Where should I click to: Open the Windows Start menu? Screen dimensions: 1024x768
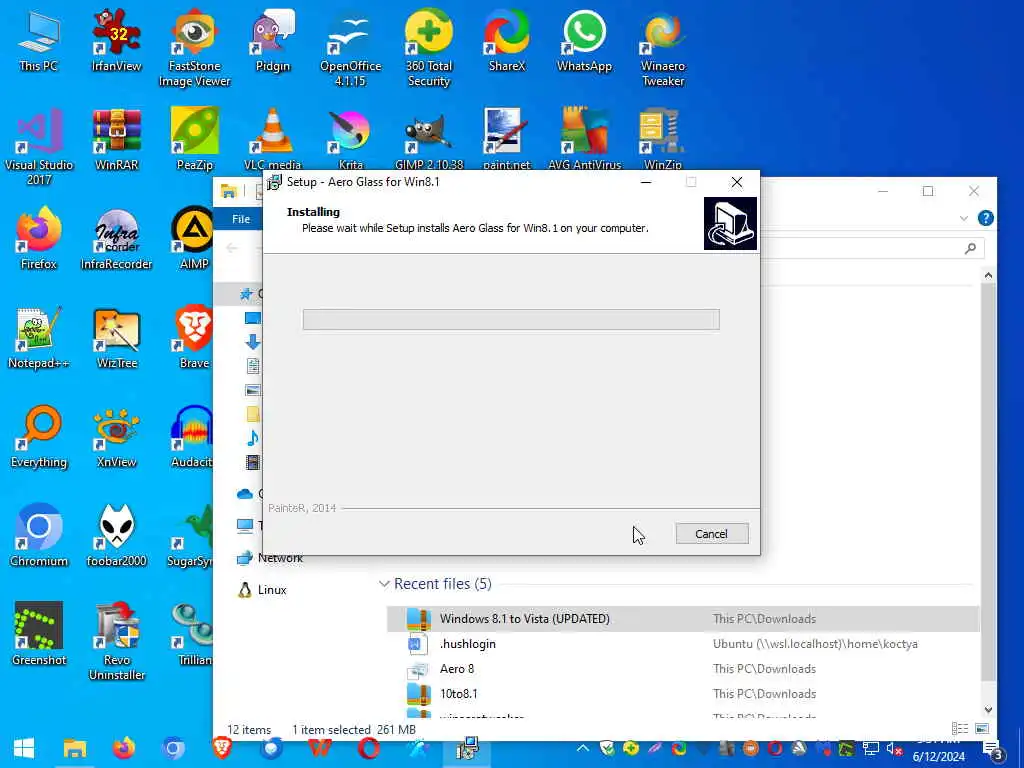point(24,748)
